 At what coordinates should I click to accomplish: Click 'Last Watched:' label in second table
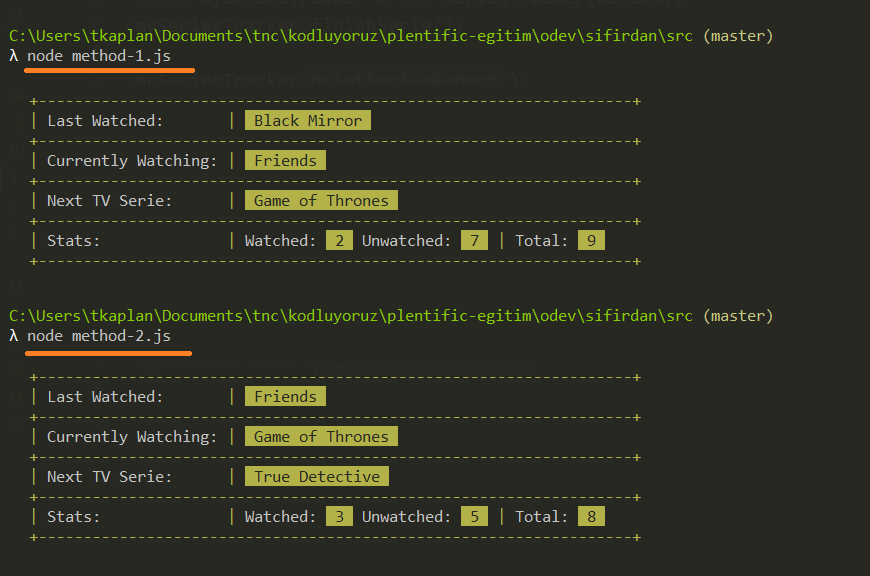(x=105, y=396)
